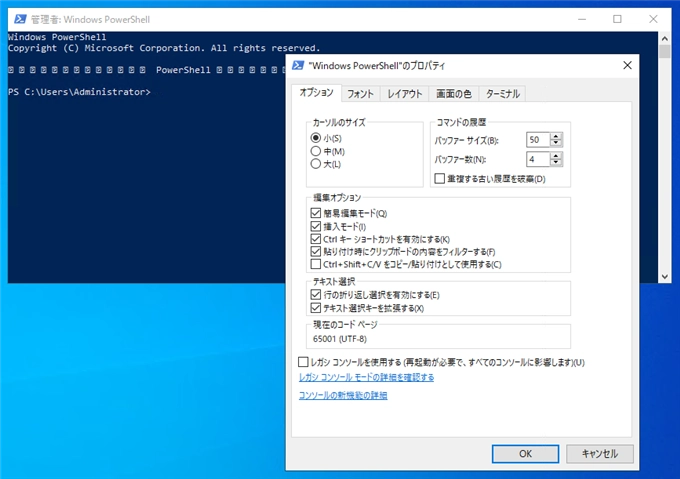Maximize the Windows PowerShell window

tap(617, 19)
